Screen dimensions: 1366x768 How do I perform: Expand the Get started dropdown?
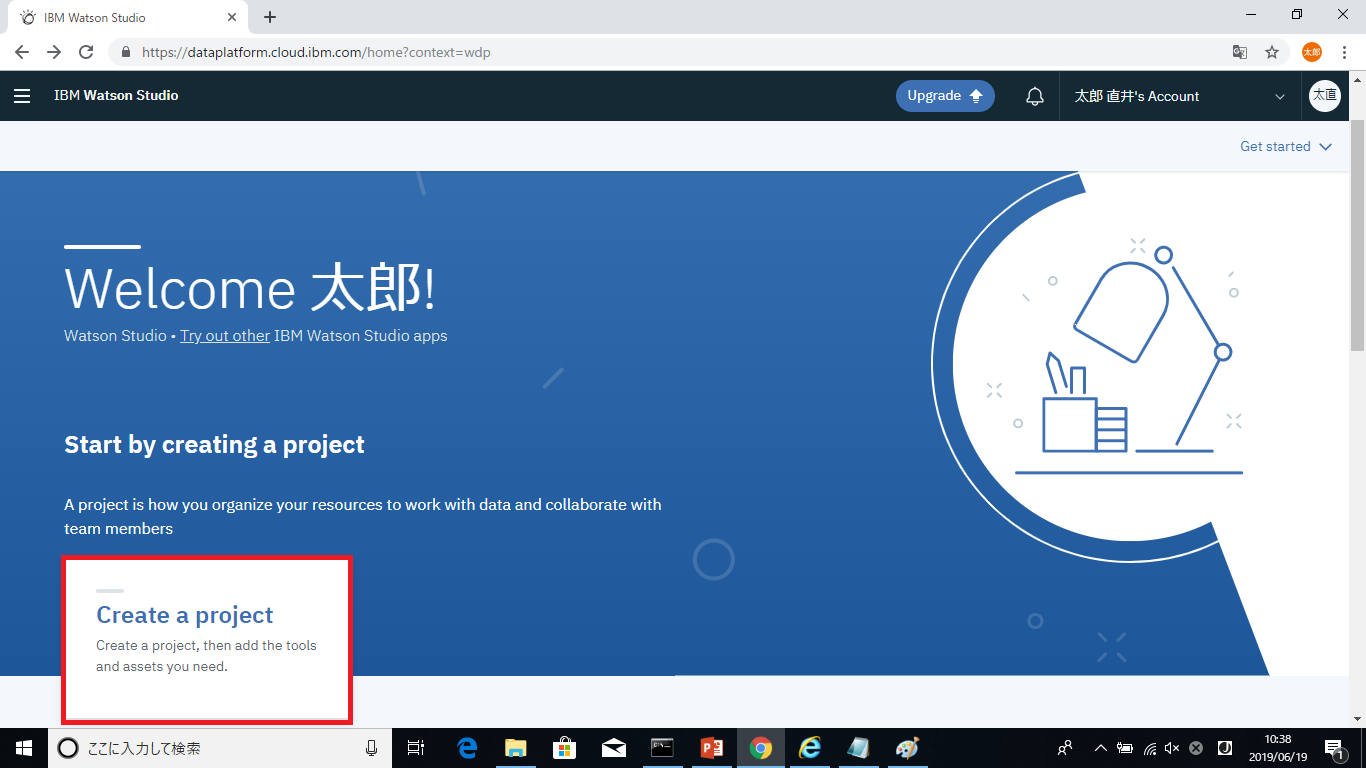point(1286,146)
